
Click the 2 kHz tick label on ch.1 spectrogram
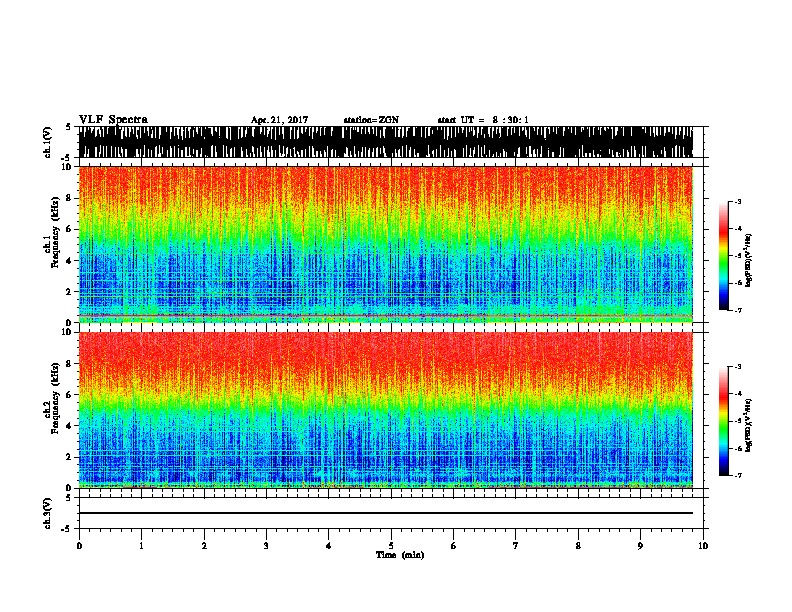pos(70,292)
